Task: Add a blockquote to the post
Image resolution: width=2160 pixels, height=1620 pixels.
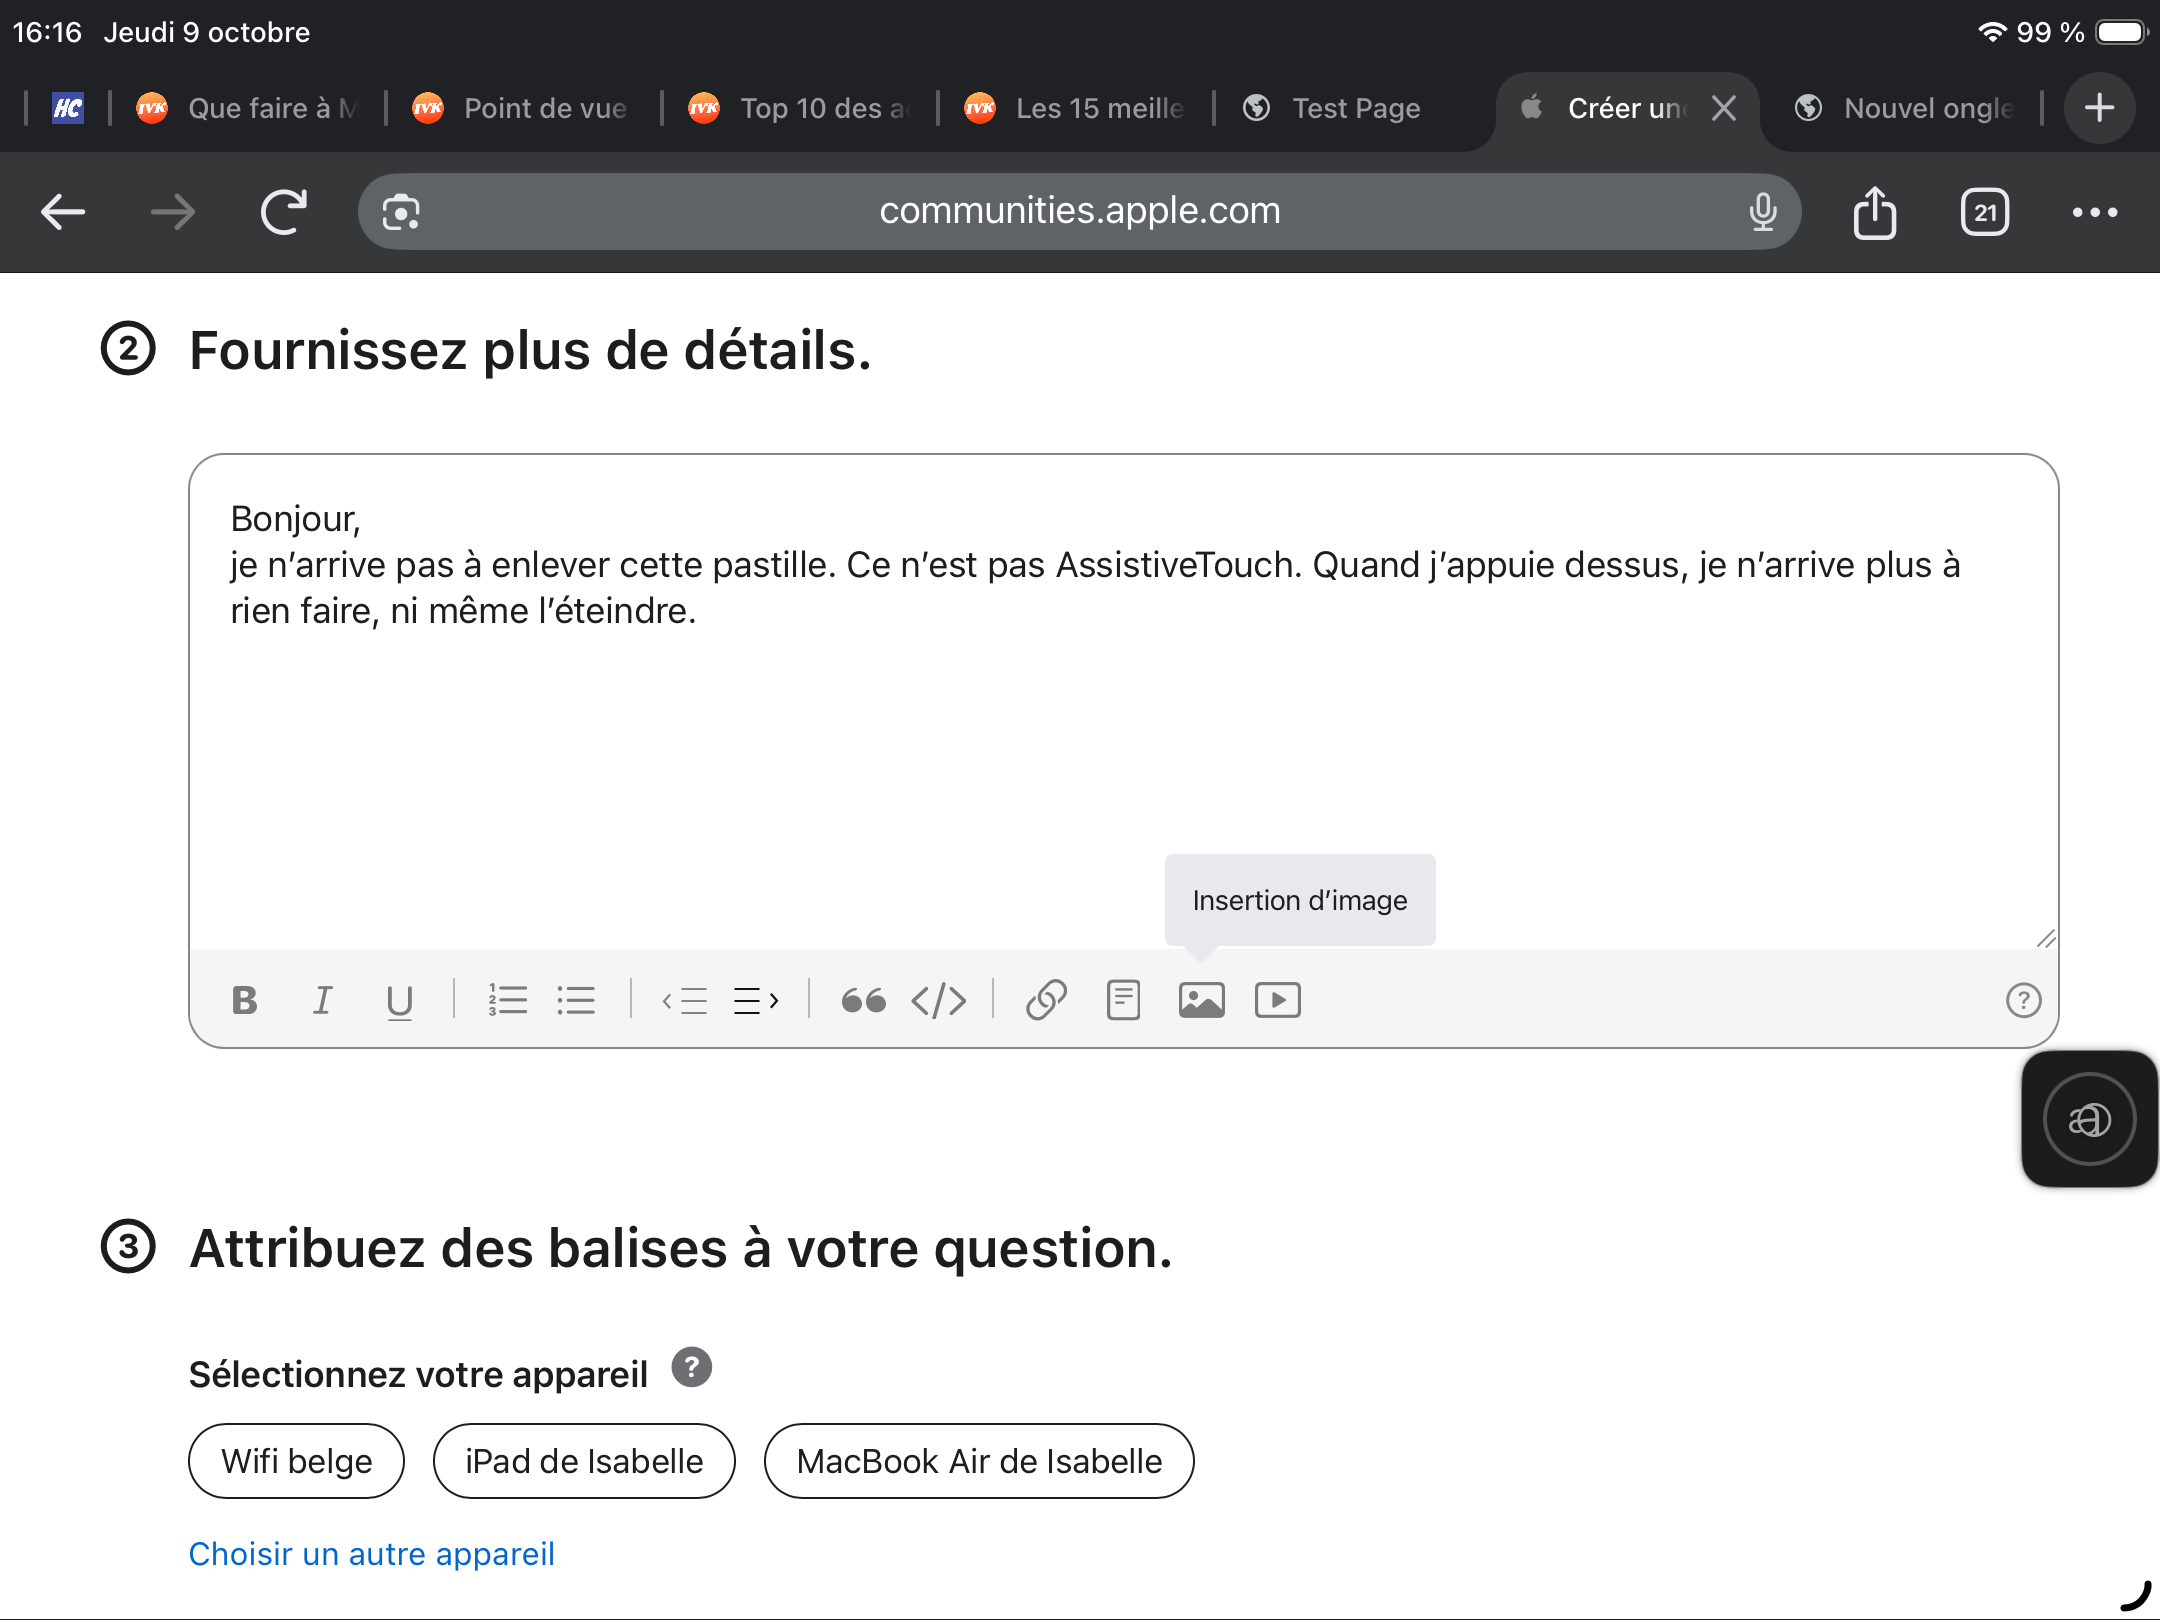Action: pyautogui.click(x=863, y=1000)
